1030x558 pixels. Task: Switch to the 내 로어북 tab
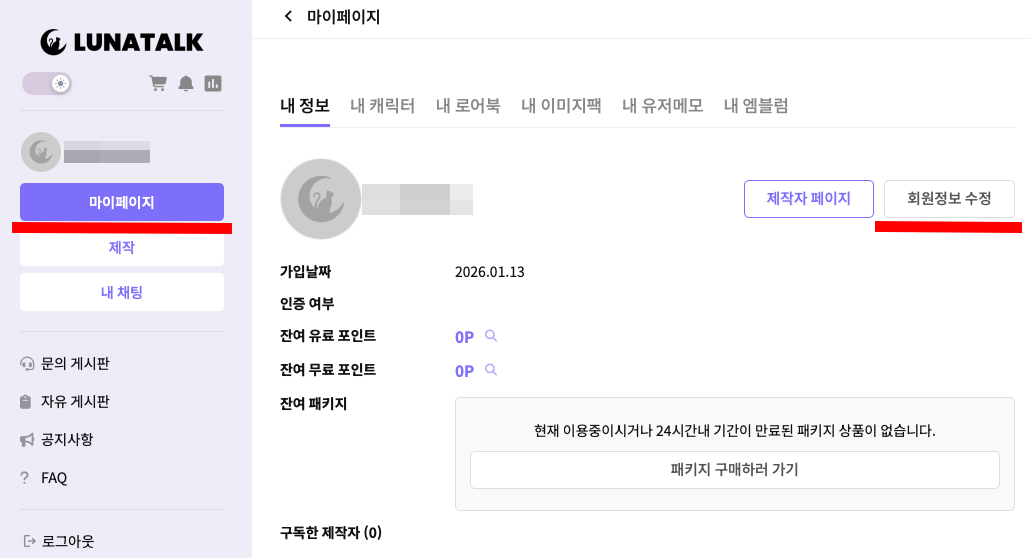(x=468, y=106)
